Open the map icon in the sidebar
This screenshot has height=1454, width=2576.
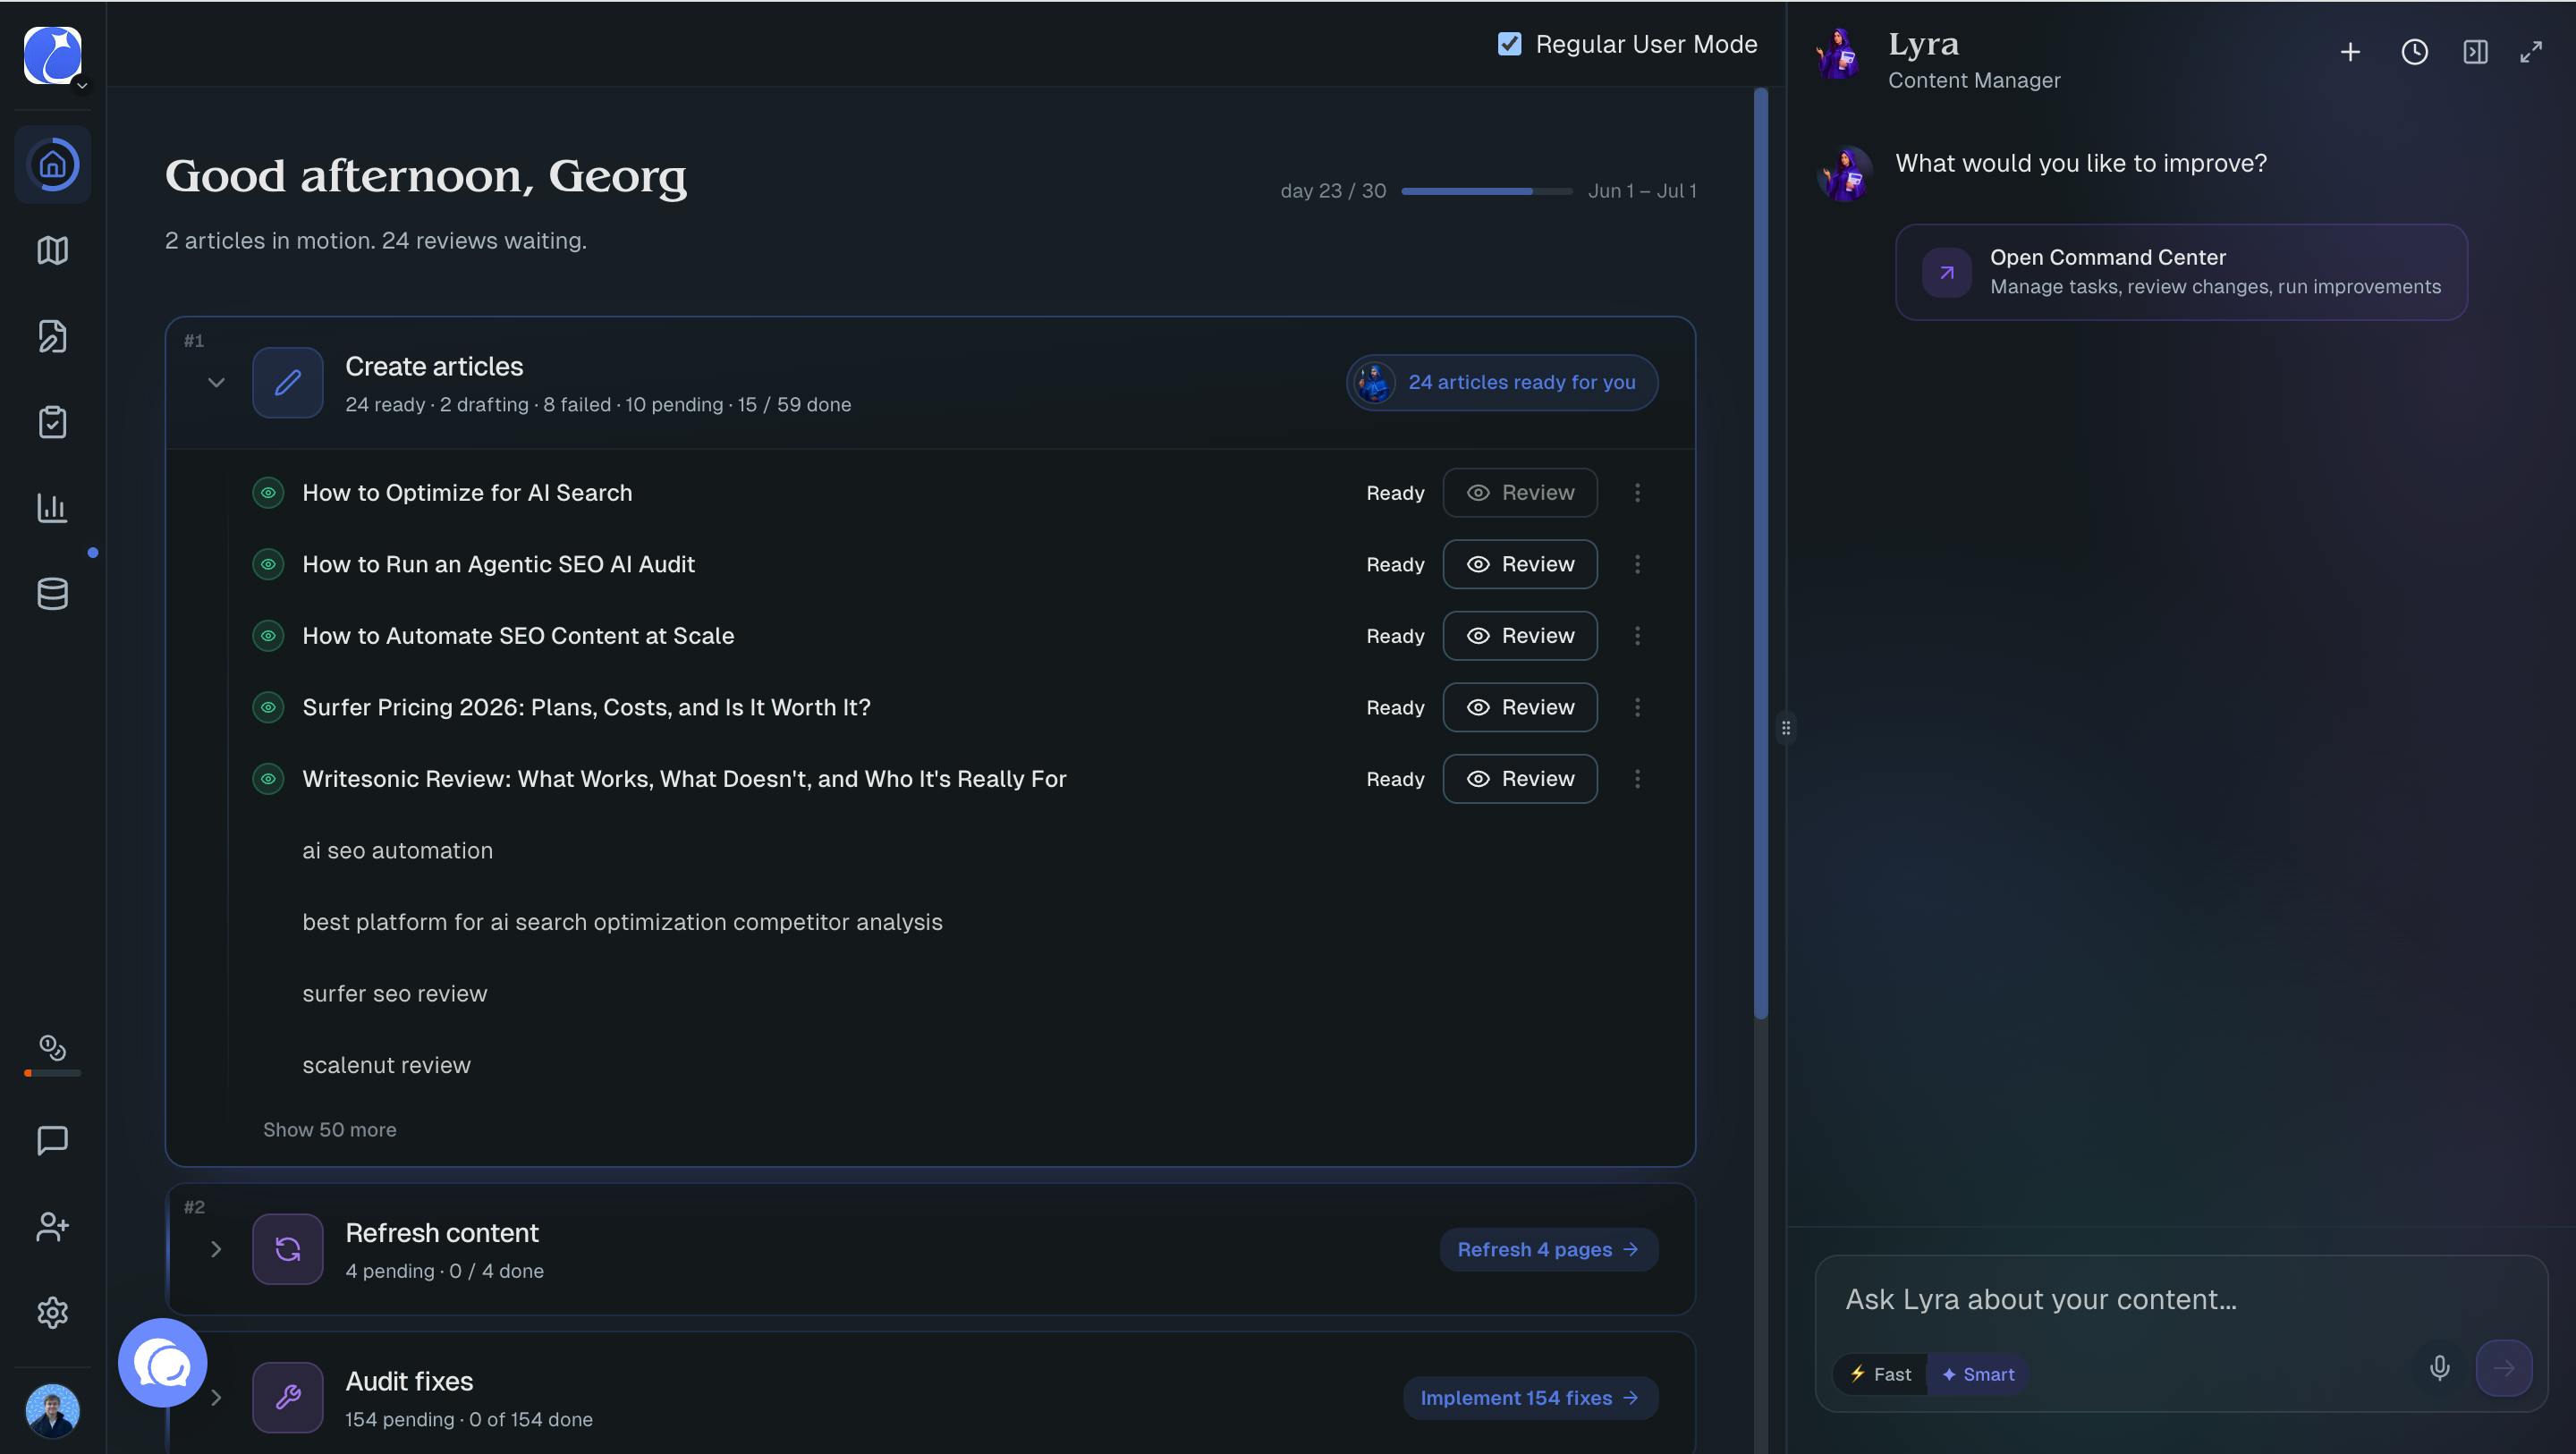[53, 250]
